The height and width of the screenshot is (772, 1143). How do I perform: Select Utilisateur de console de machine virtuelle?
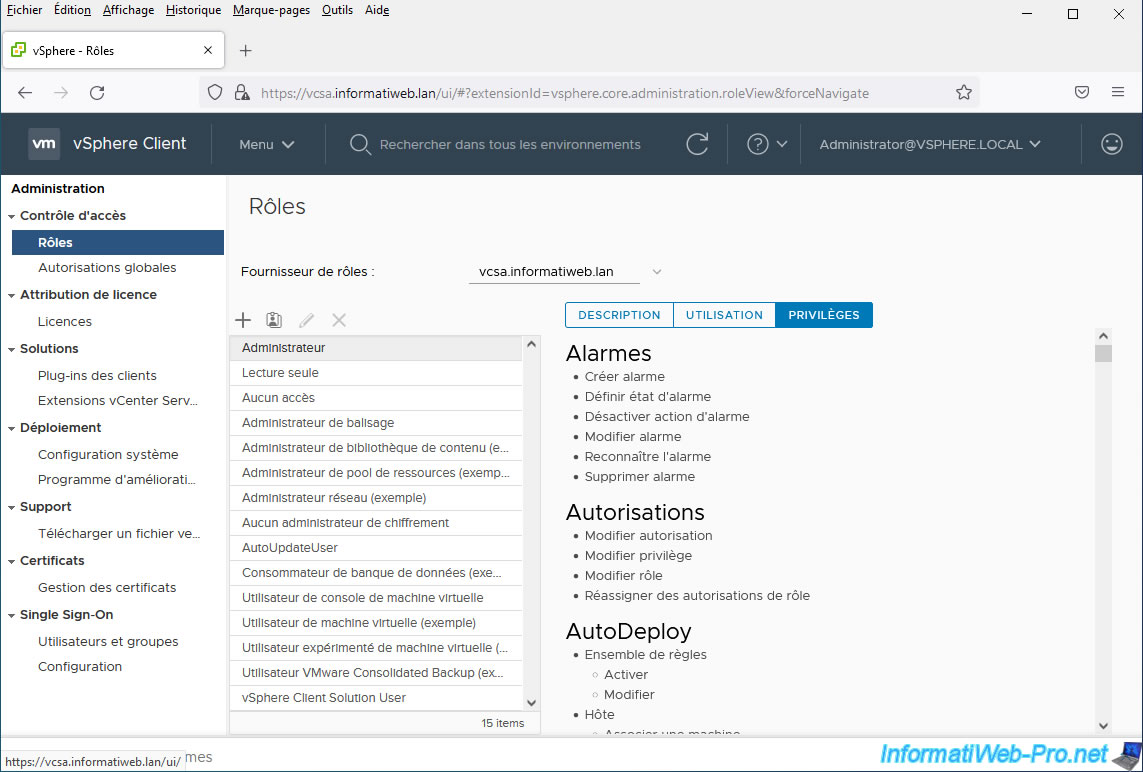[376, 598]
